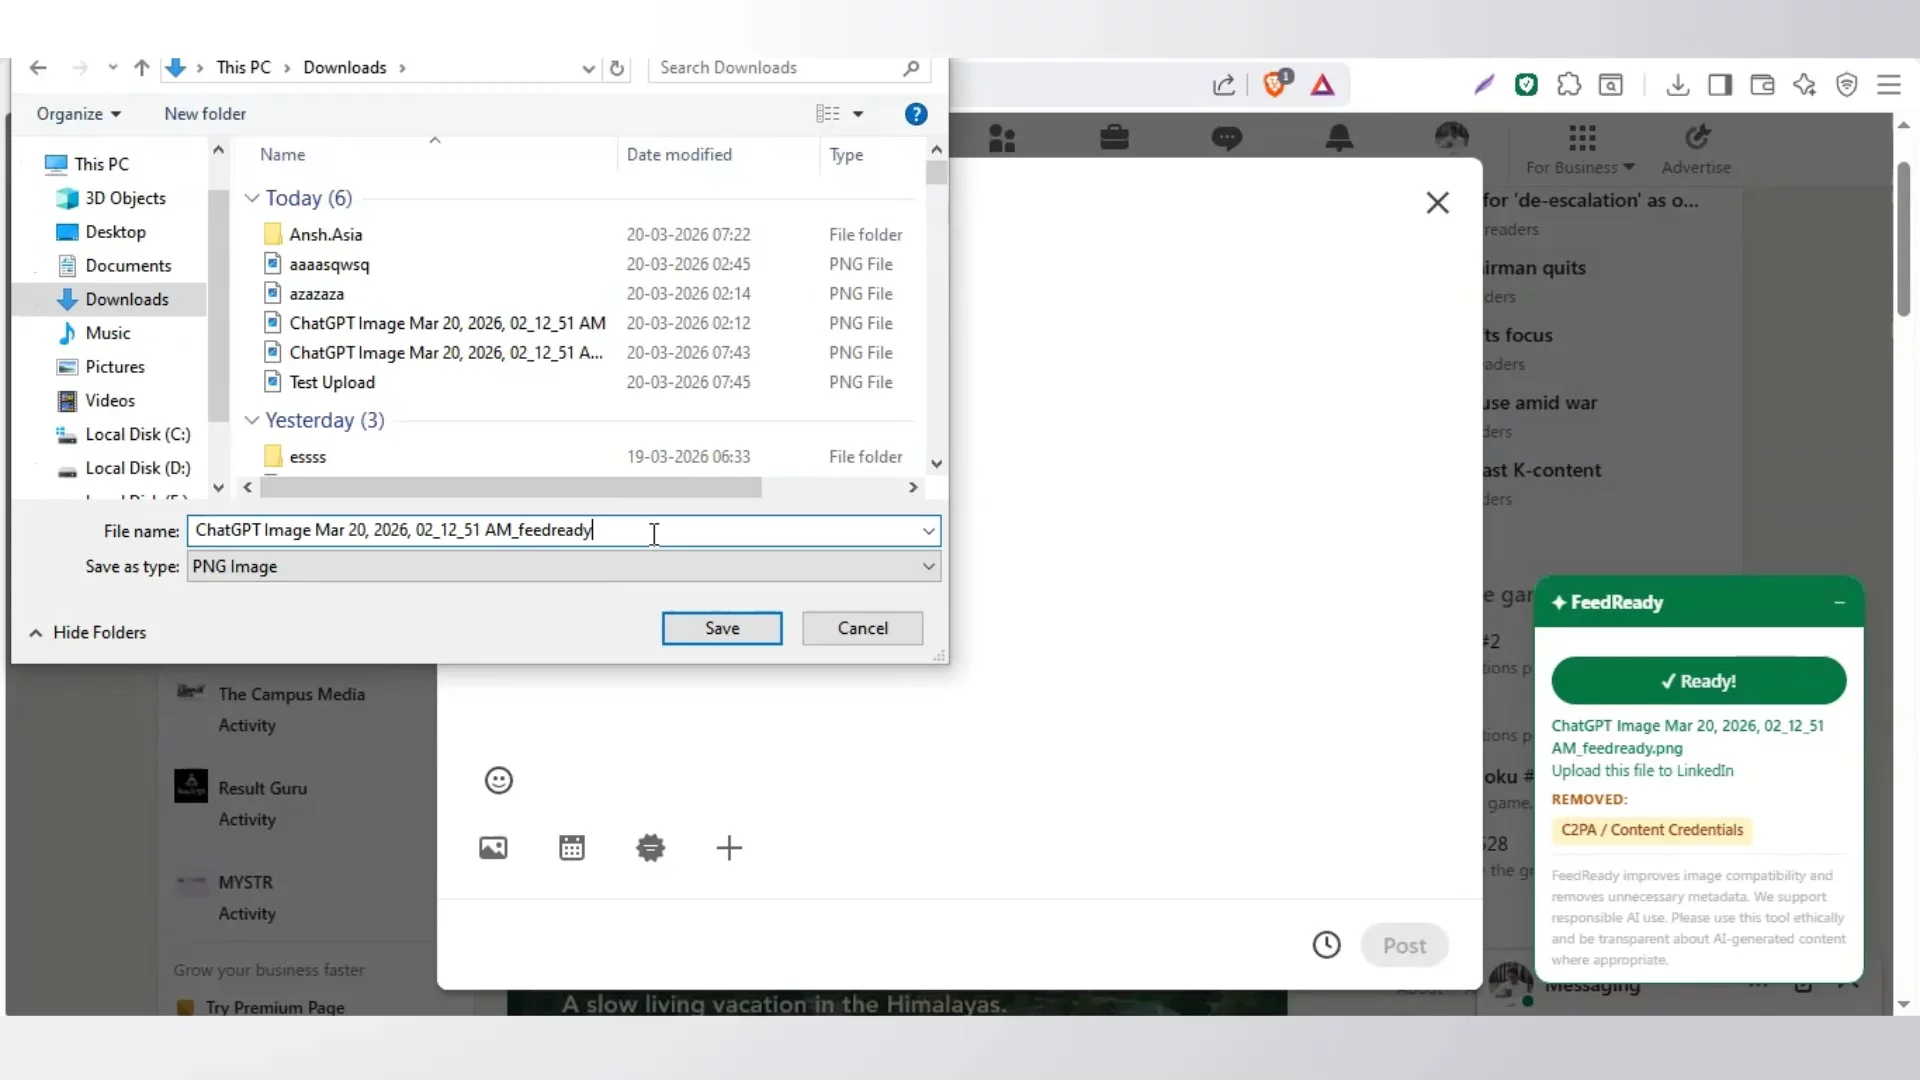The height and width of the screenshot is (1080, 1920).
Task: Cancel the Save dialog
Action: click(x=862, y=628)
